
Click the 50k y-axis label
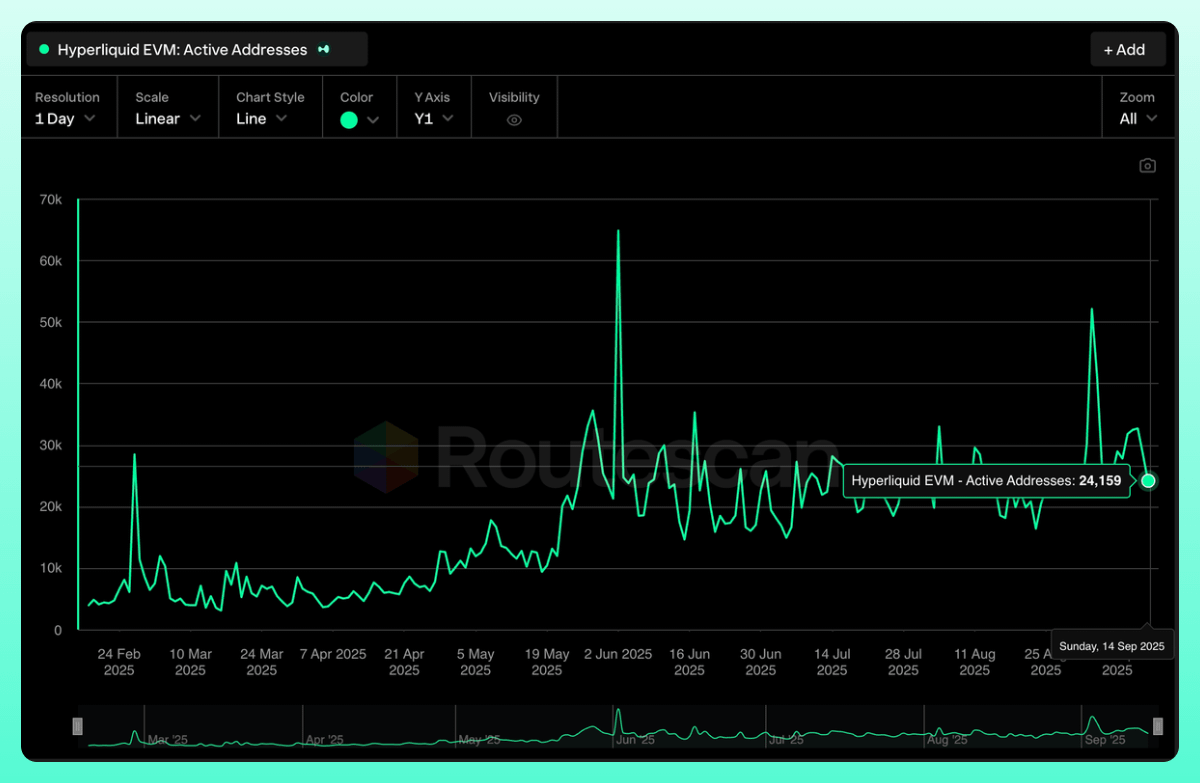[50, 323]
